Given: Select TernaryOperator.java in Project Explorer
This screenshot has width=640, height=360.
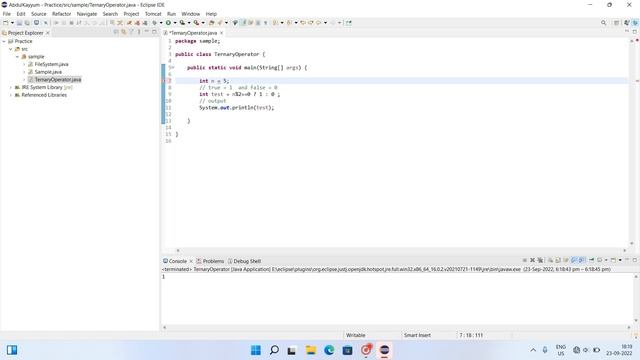Looking at the screenshot, I should coord(58,80).
